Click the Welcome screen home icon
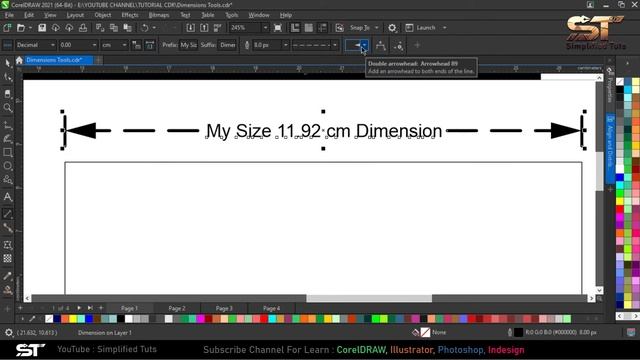 click(x=19, y=60)
